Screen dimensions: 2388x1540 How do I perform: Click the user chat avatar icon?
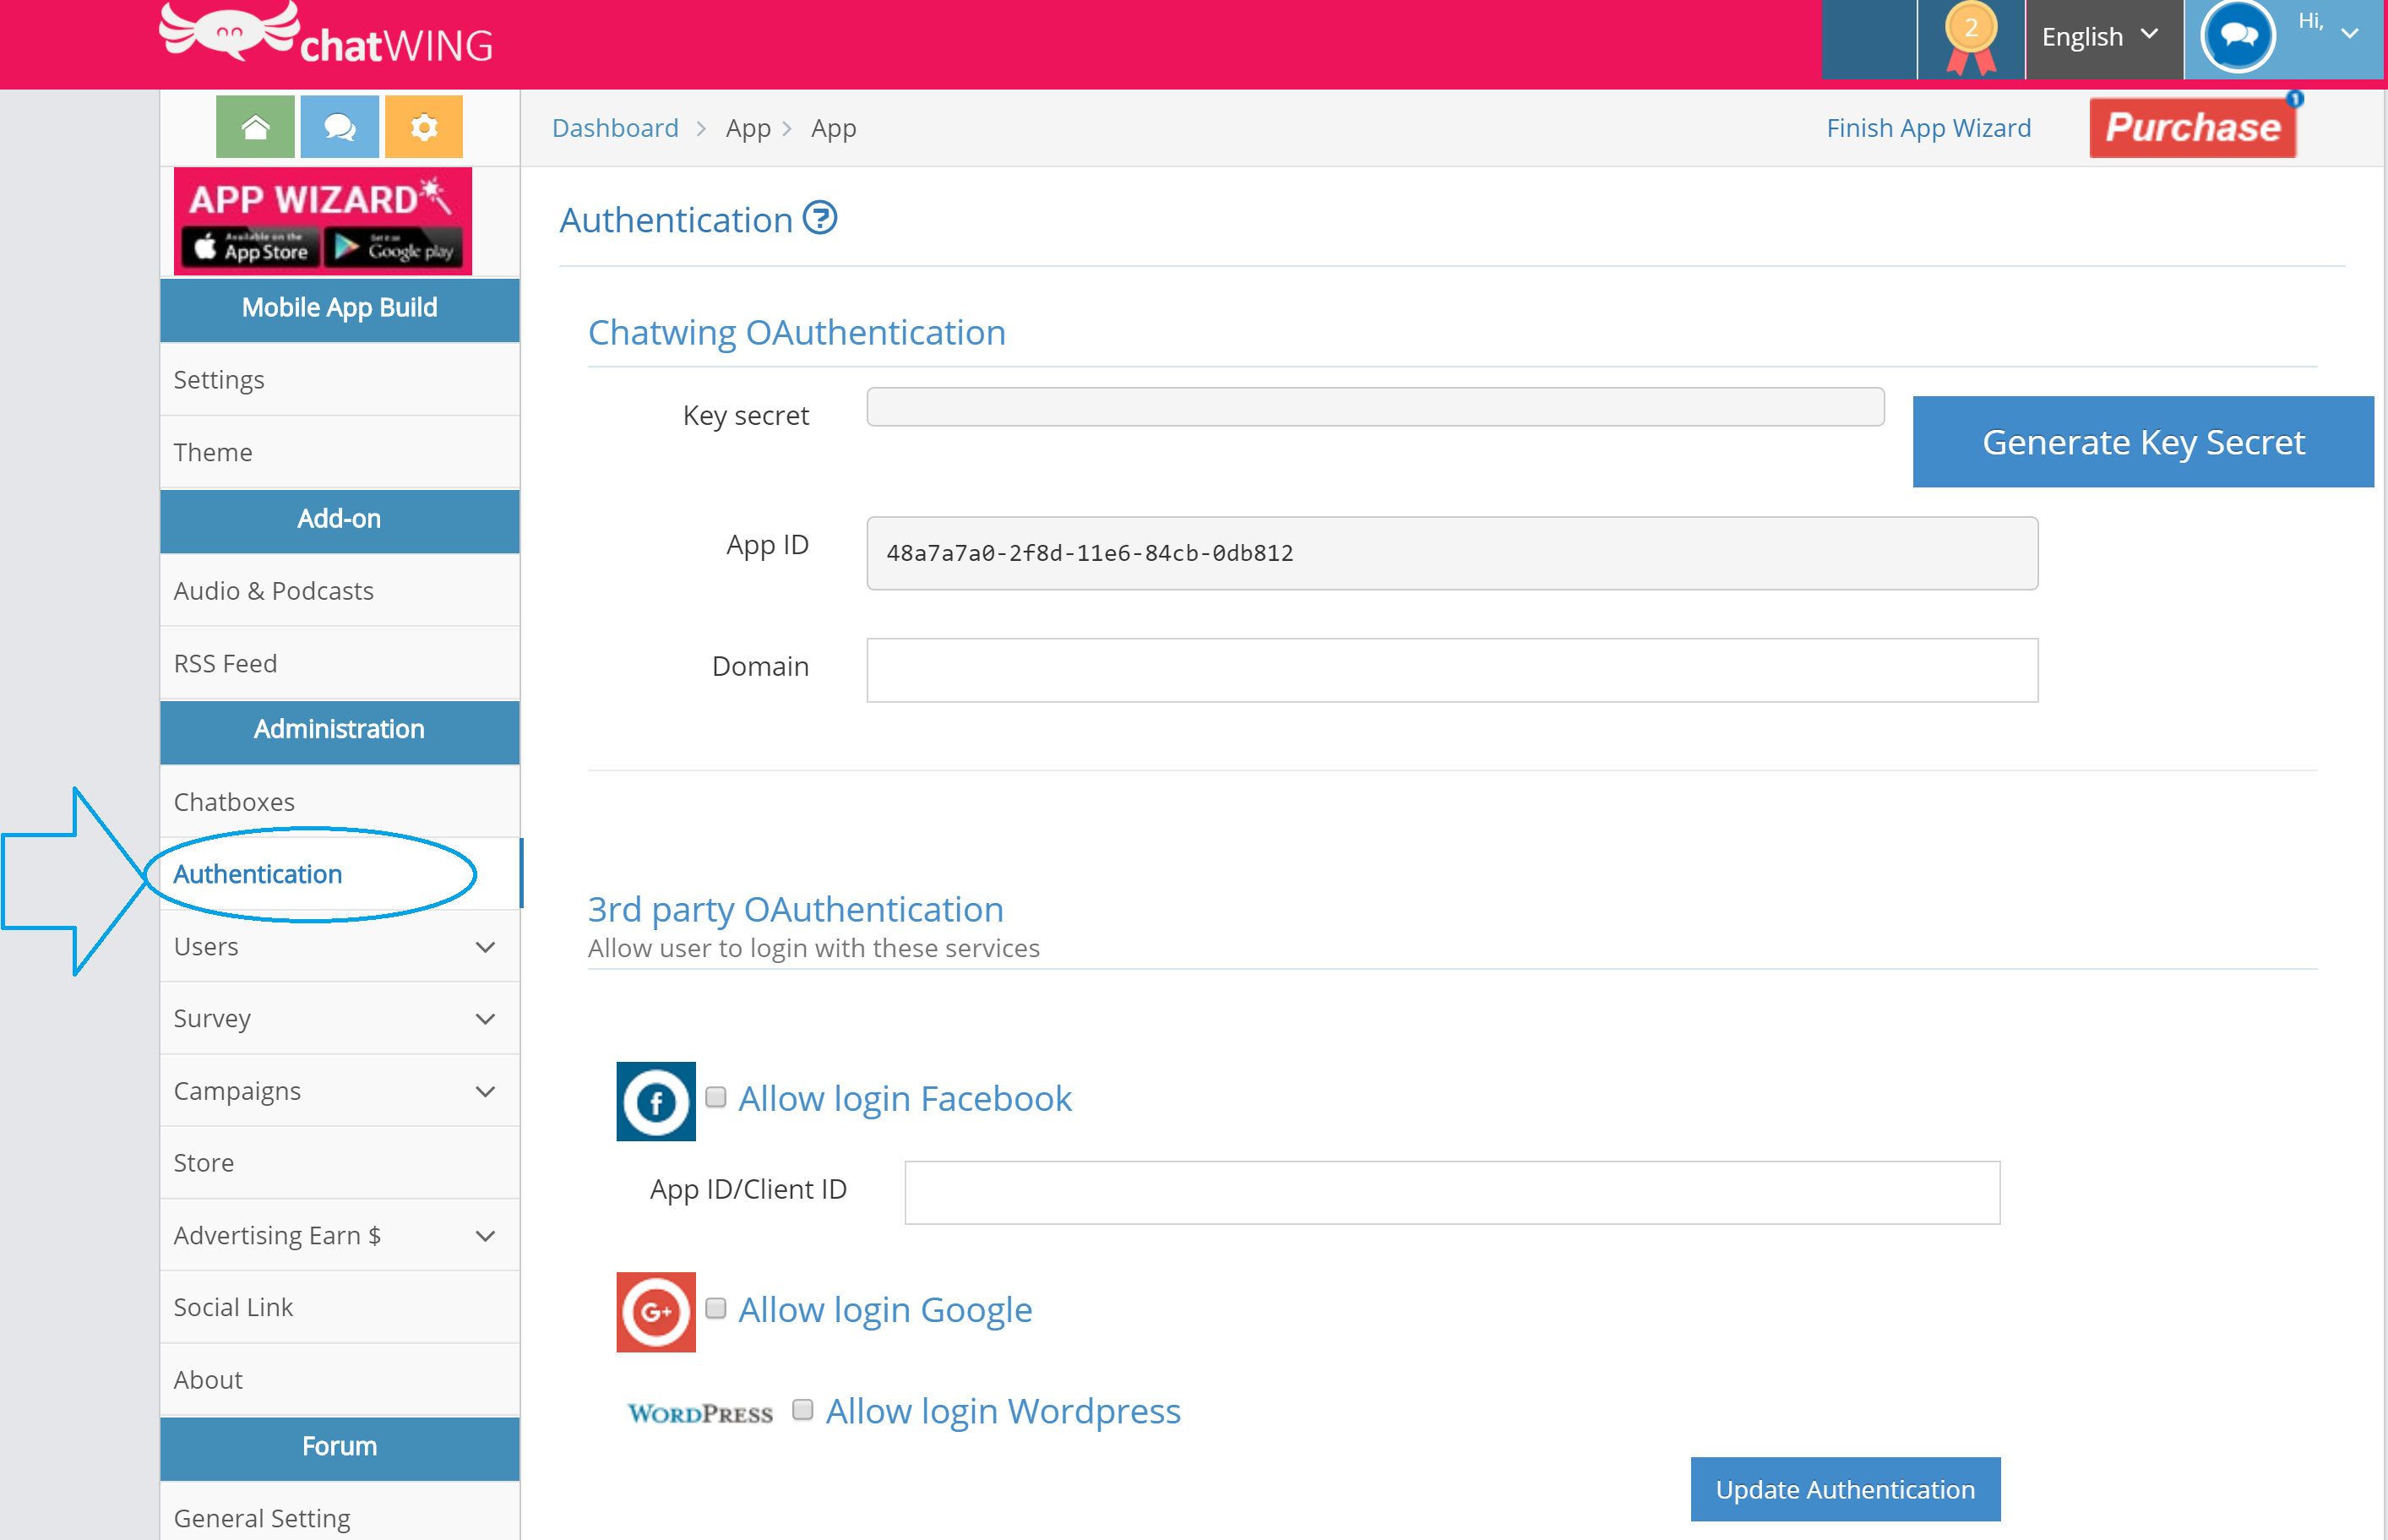(x=2238, y=38)
